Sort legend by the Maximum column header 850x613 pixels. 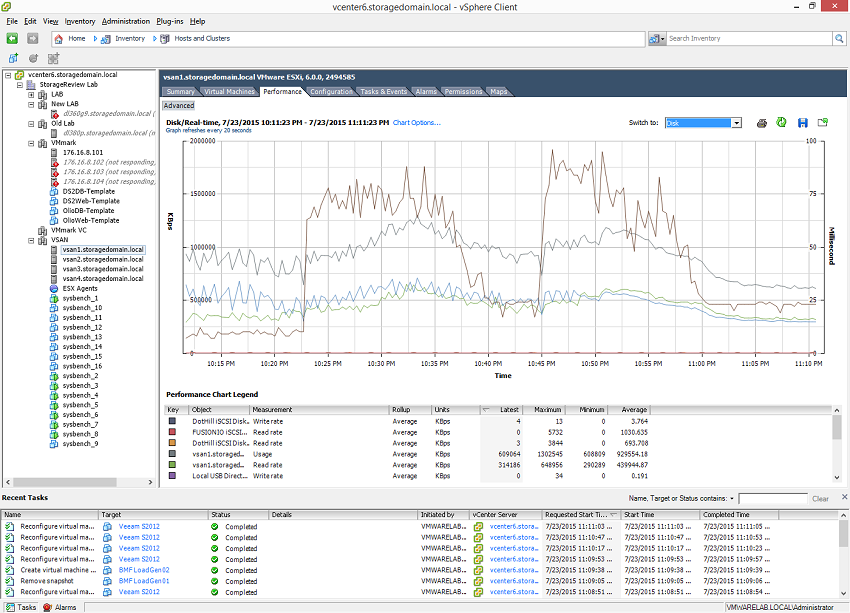pos(543,410)
